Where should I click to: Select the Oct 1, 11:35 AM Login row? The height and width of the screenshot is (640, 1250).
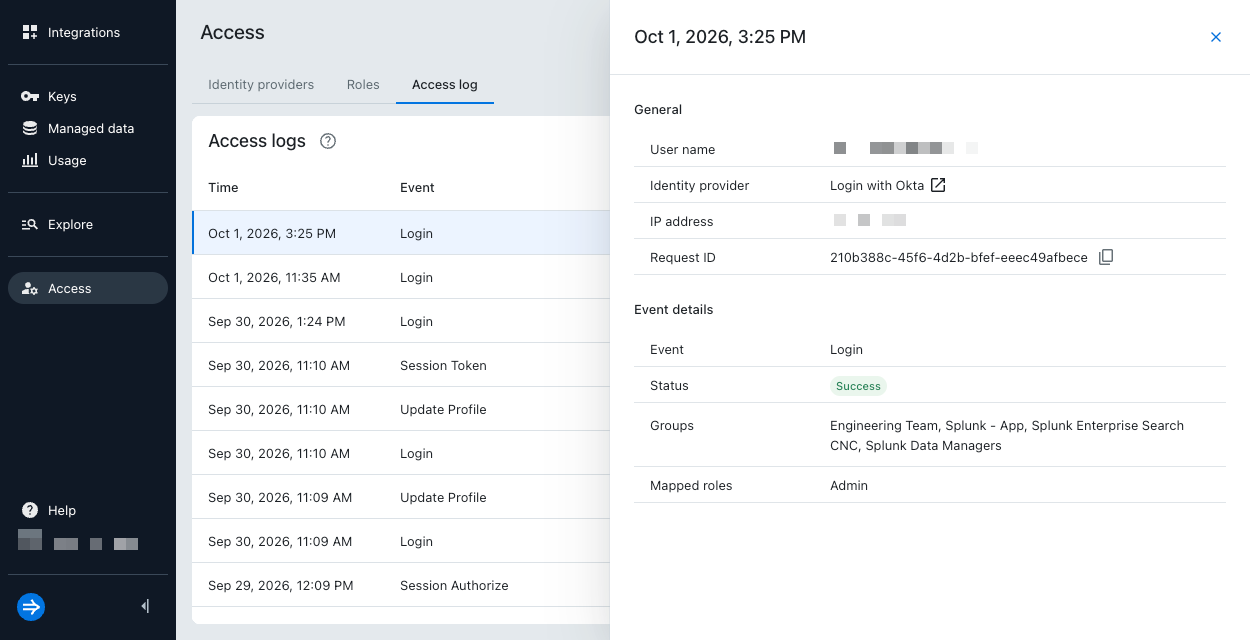pyautogui.click(x=401, y=277)
